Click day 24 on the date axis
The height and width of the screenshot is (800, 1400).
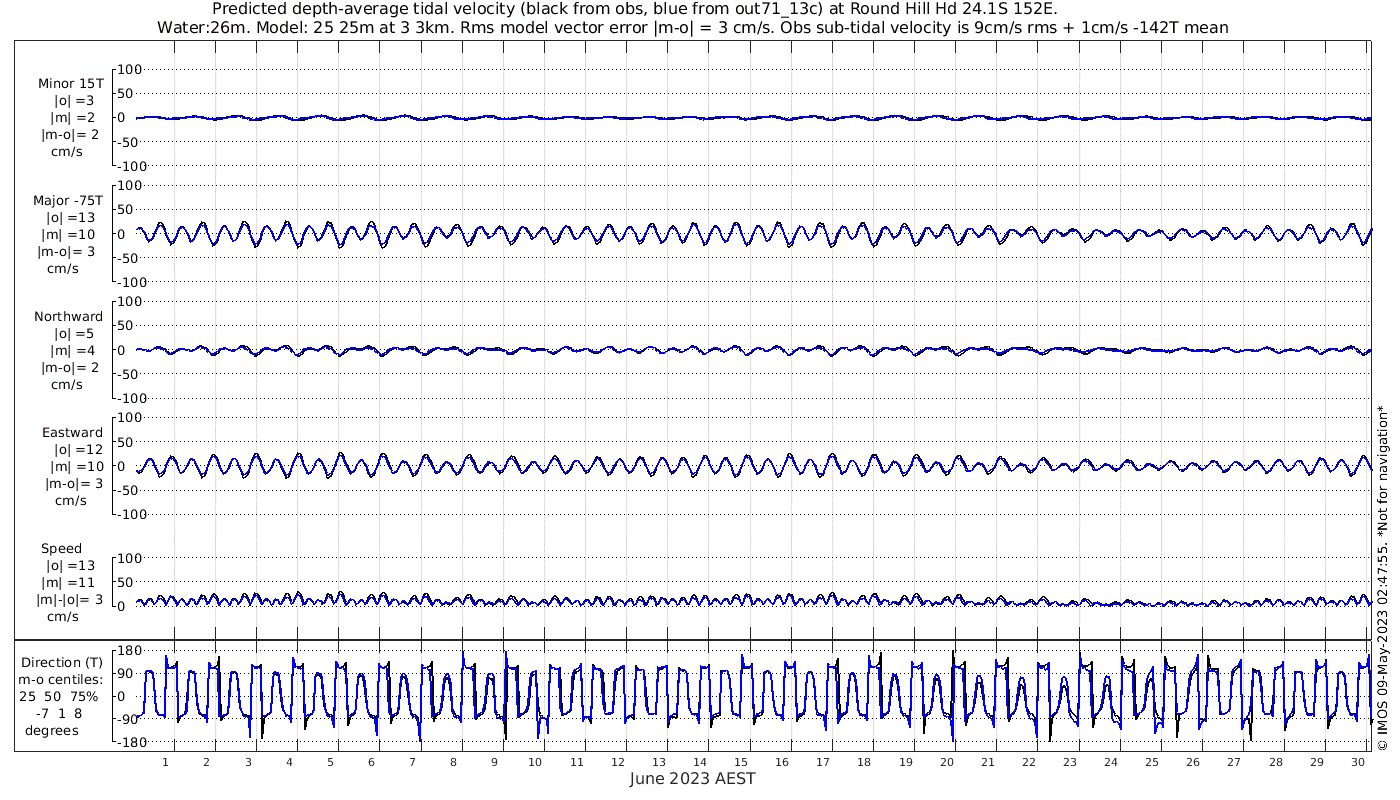1111,762
